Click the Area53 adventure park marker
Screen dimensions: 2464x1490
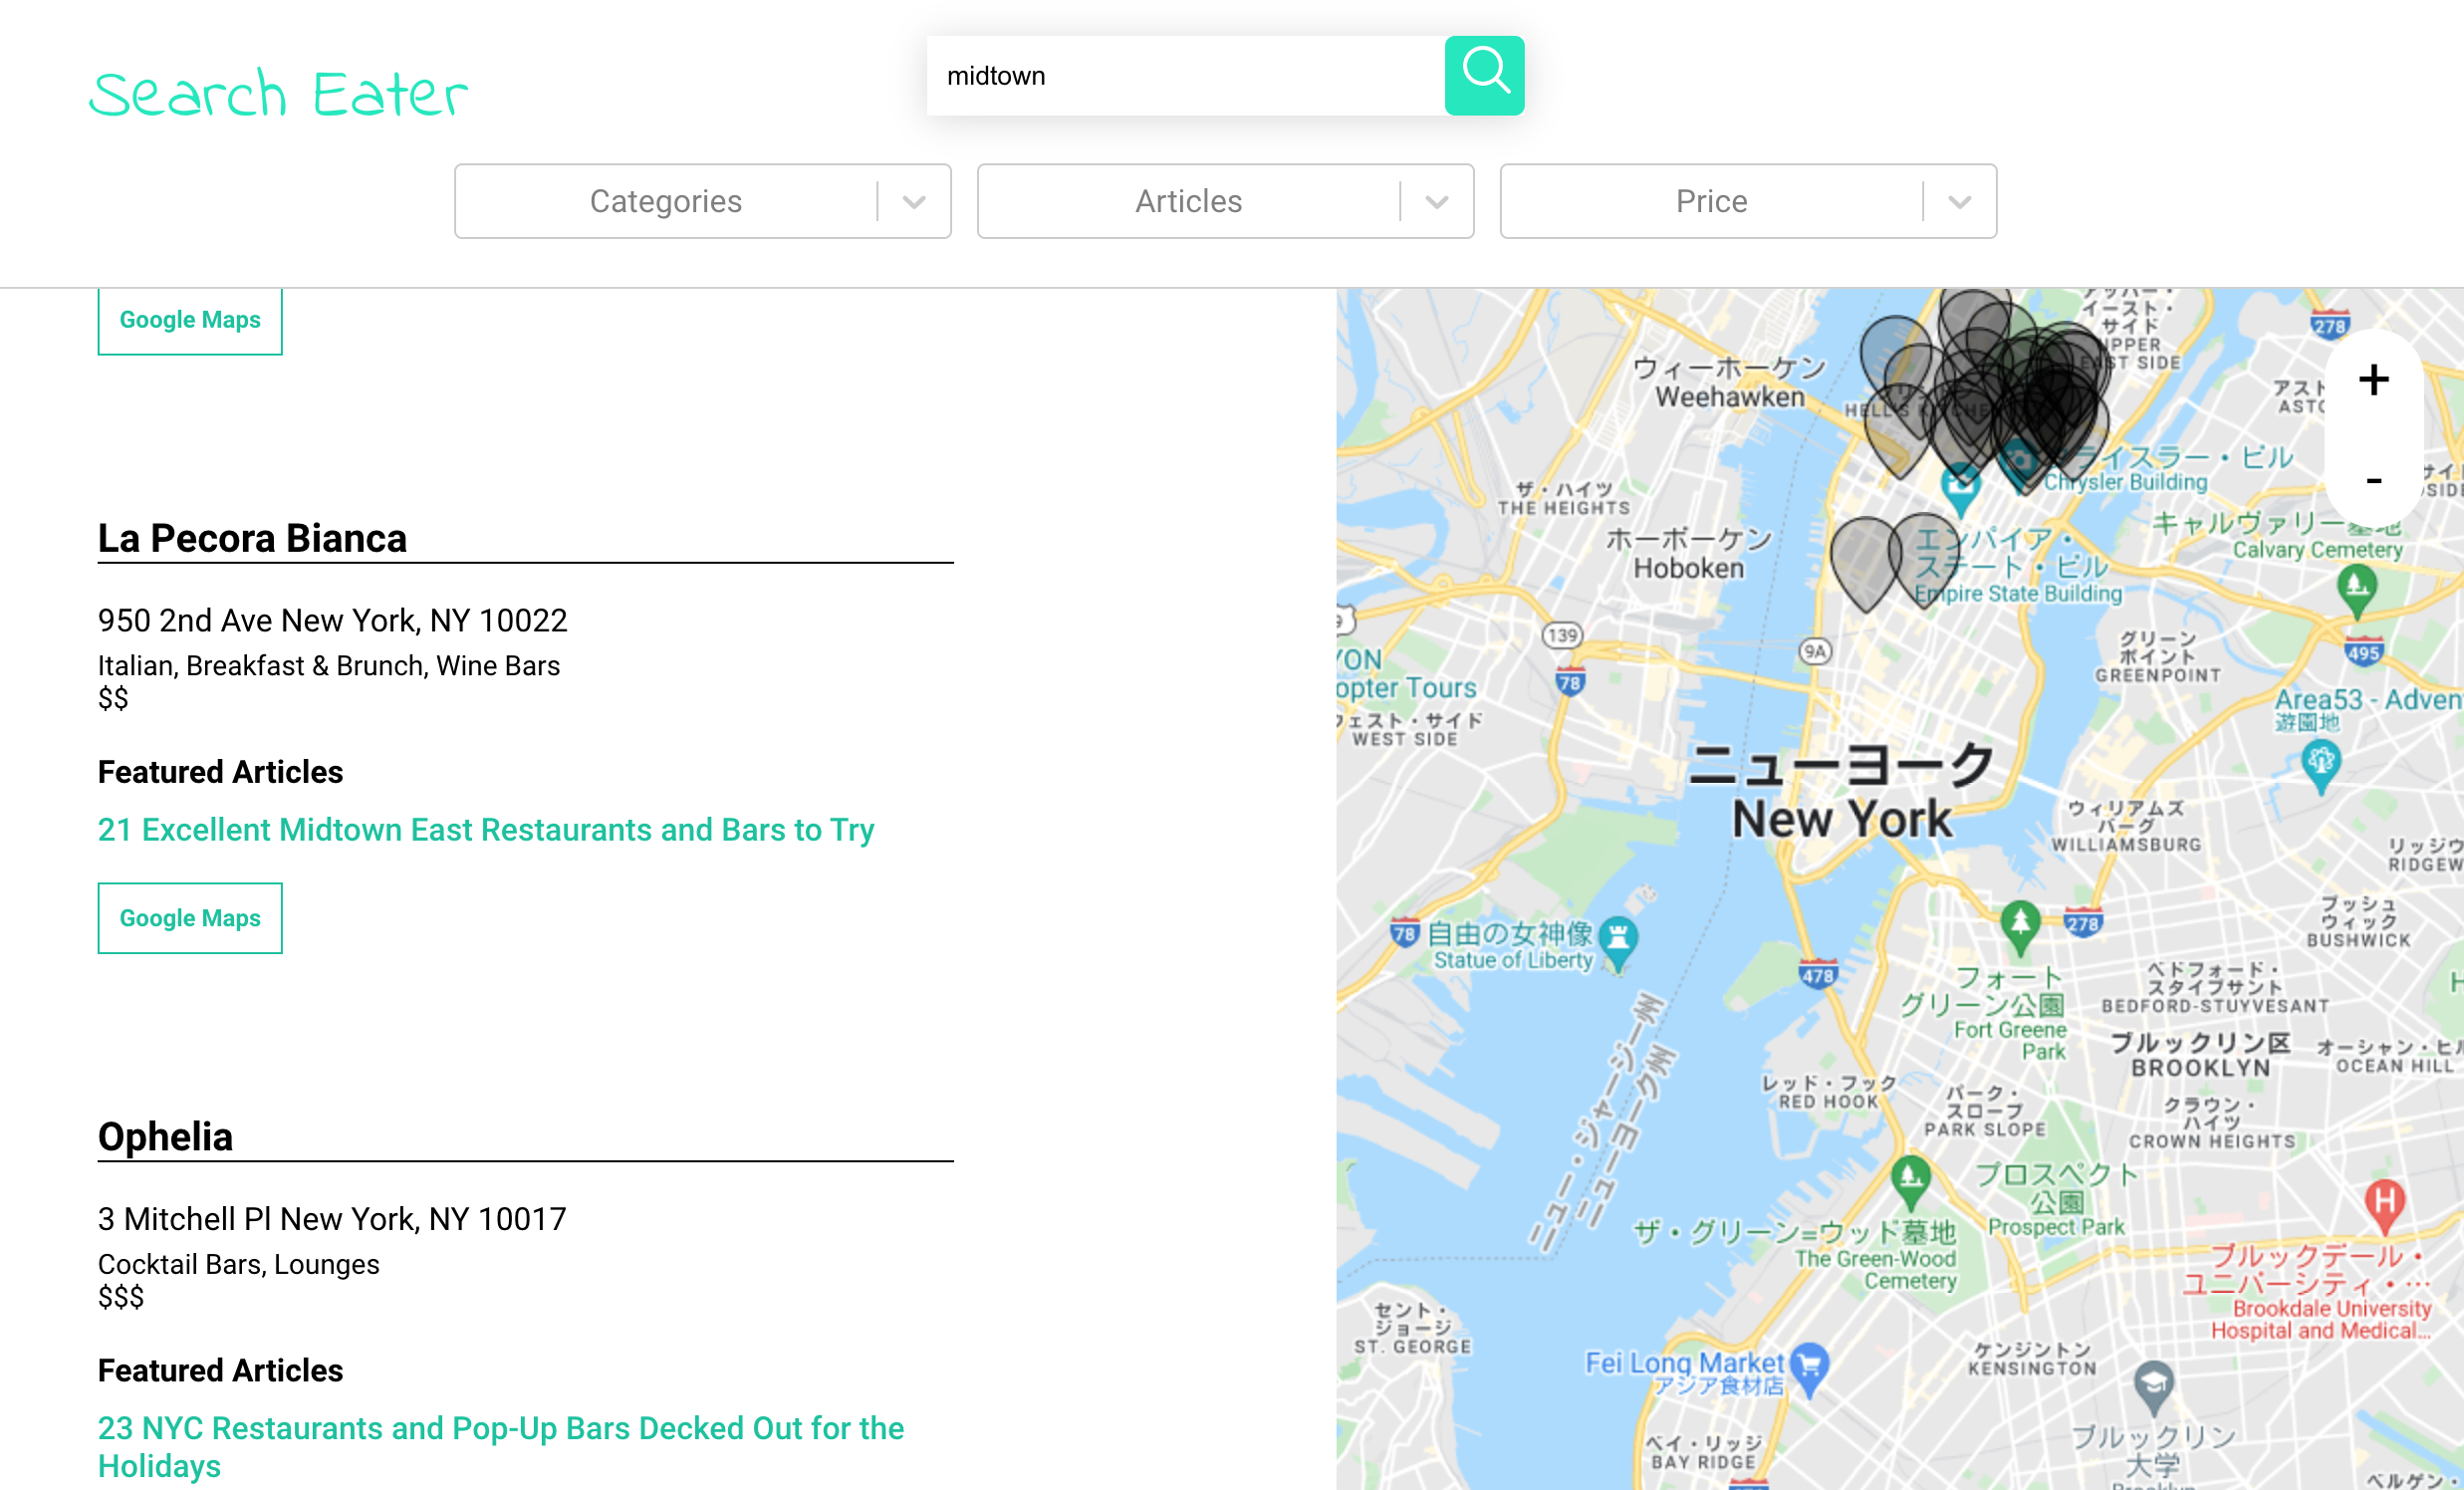pos(2321,767)
